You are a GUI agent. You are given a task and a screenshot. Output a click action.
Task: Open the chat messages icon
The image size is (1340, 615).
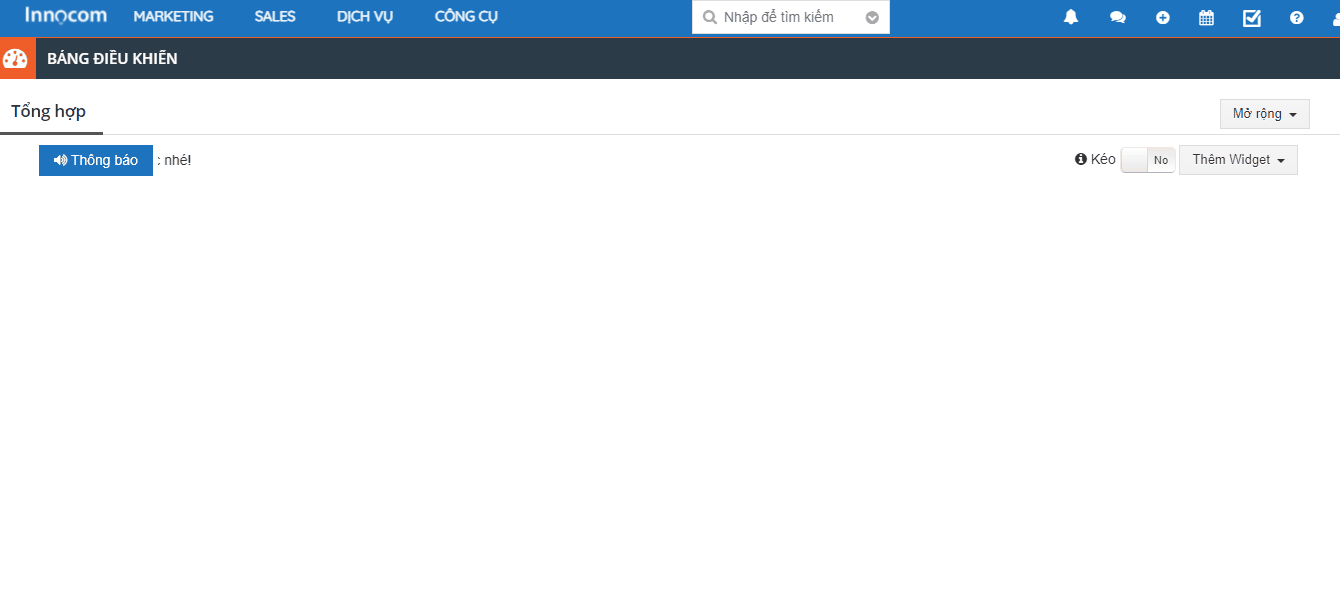click(x=1118, y=17)
